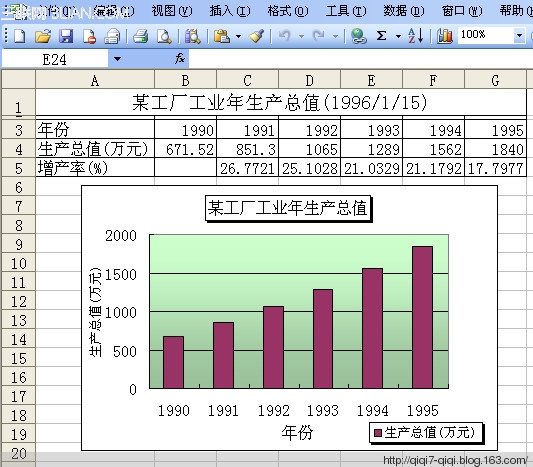
Task: Open the 窗口(W) menu
Action: tap(462, 11)
